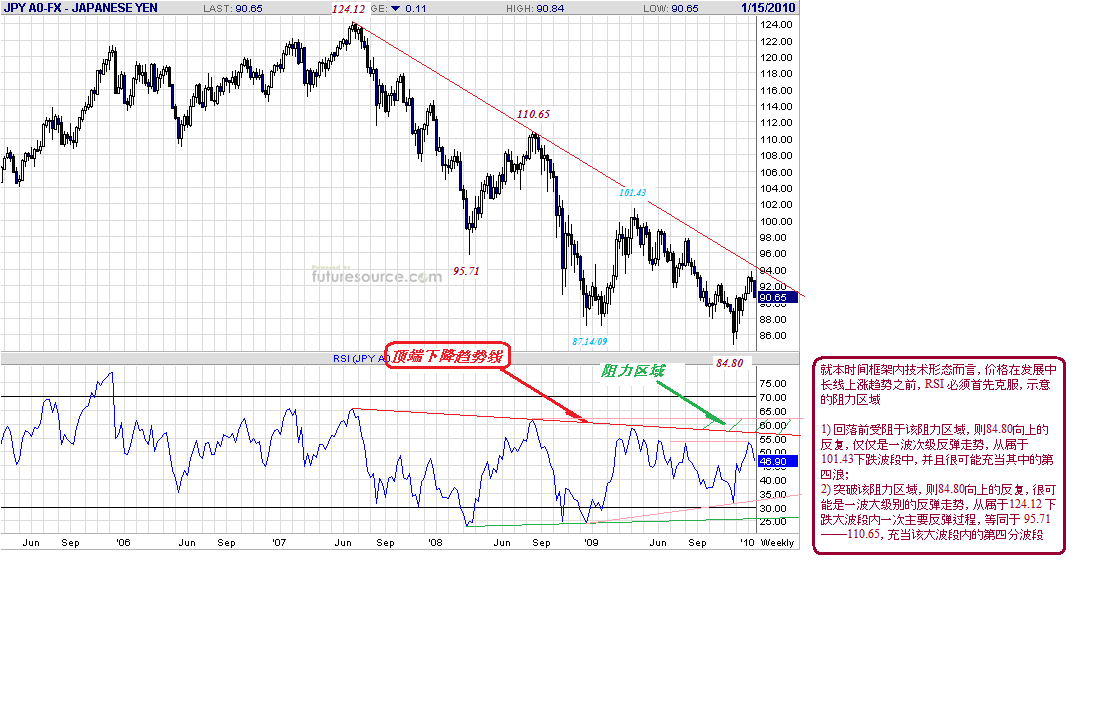This screenshot has width=1094, height=713.
Task: Click the '30.00' RSI axis label
Action: (x=773, y=508)
